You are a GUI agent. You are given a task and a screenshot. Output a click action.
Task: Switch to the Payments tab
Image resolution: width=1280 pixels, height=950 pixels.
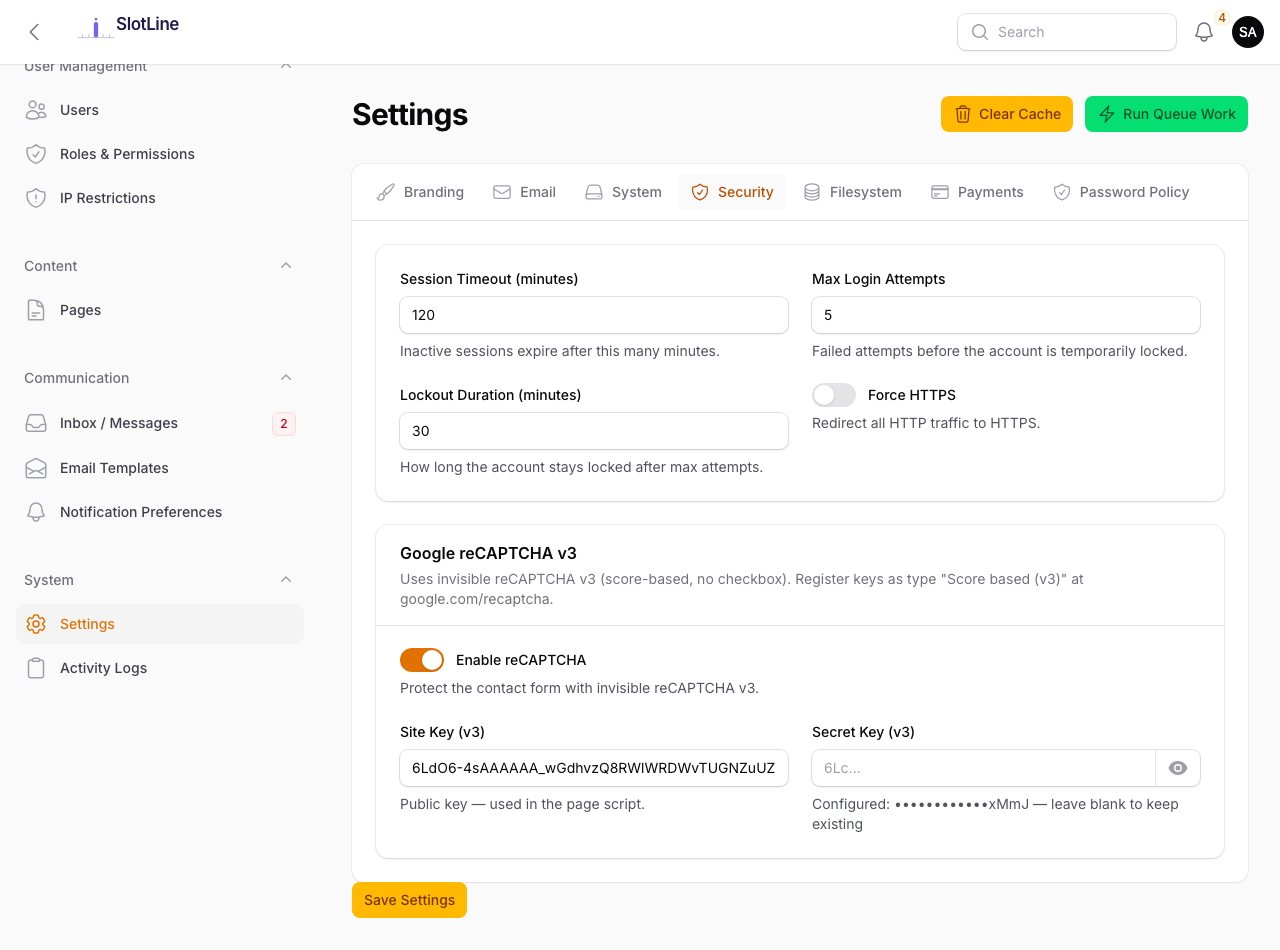coord(977,192)
